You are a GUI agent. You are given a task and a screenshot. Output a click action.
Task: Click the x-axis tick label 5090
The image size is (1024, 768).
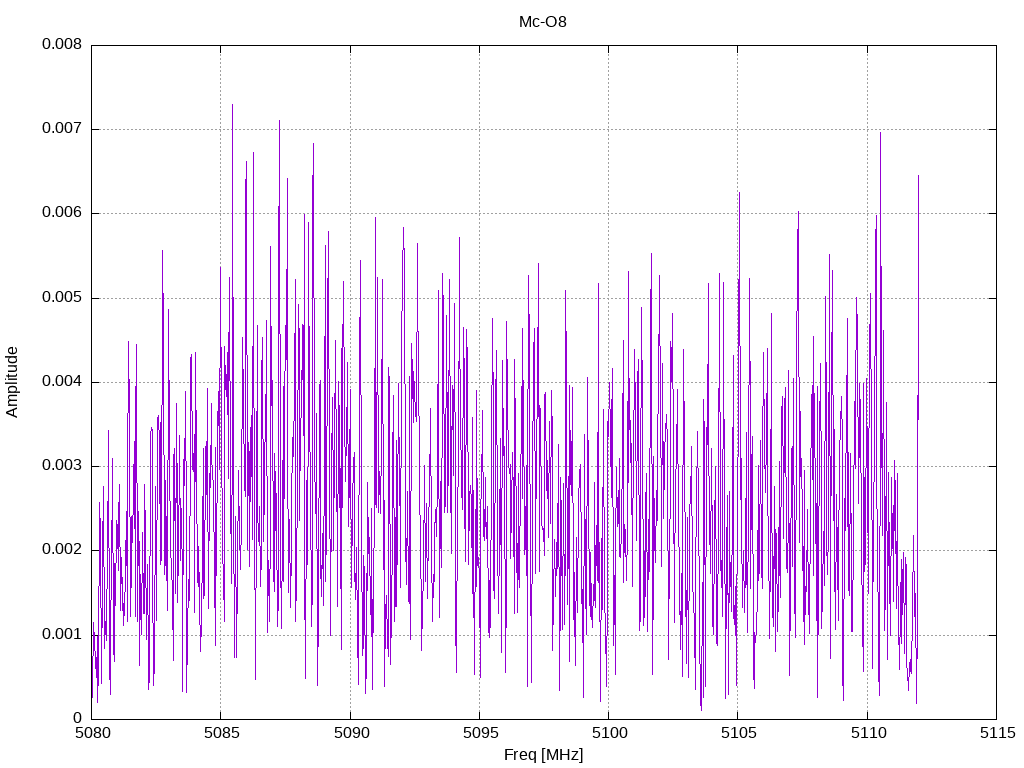click(351, 733)
